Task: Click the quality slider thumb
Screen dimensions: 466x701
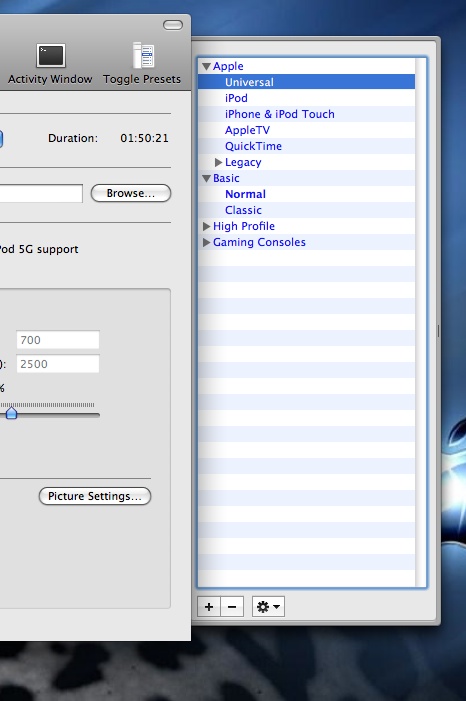Action: [x=11, y=413]
